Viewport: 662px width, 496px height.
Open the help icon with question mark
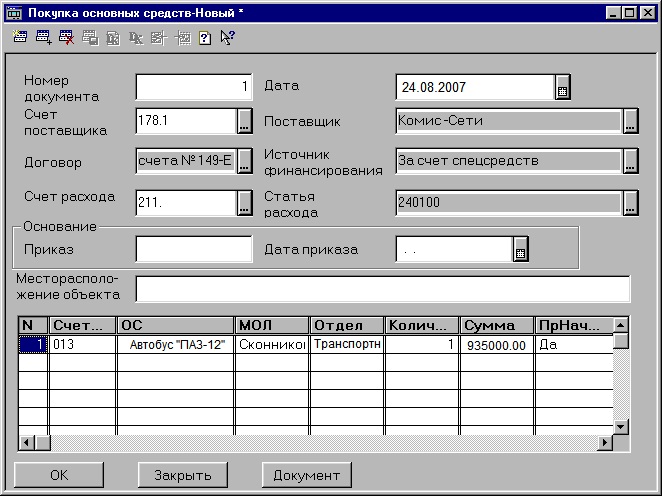tap(204, 38)
